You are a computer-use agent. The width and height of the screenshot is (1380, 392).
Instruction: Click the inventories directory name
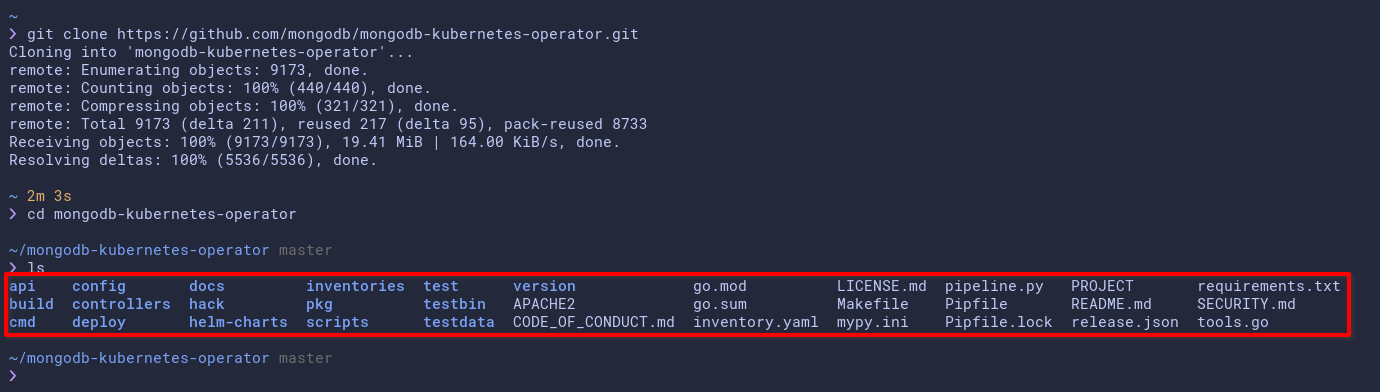coord(355,286)
